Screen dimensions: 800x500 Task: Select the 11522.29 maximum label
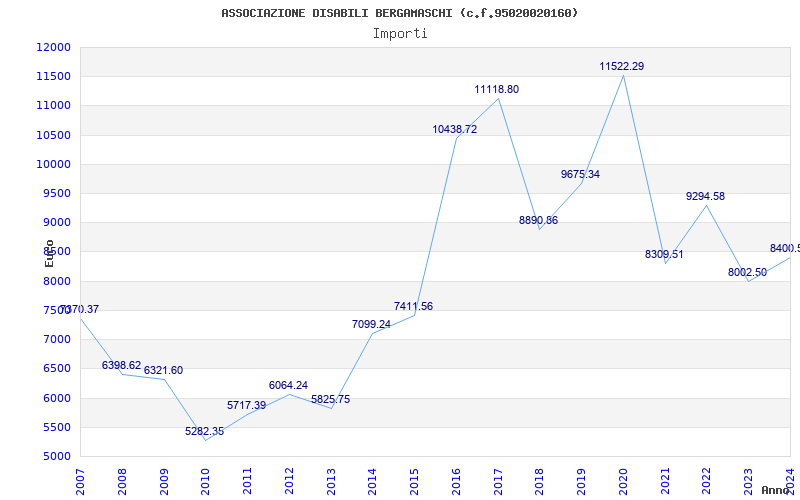point(621,66)
